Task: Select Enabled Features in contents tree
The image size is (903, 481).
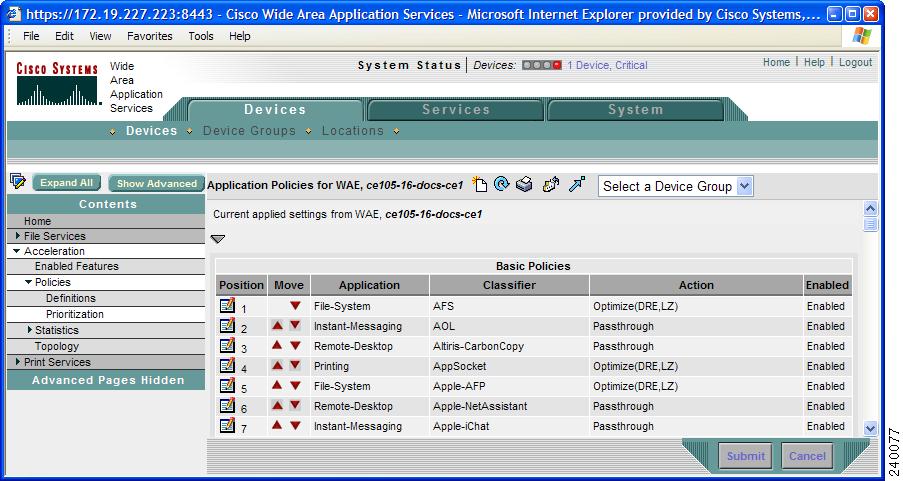Action: (77, 266)
